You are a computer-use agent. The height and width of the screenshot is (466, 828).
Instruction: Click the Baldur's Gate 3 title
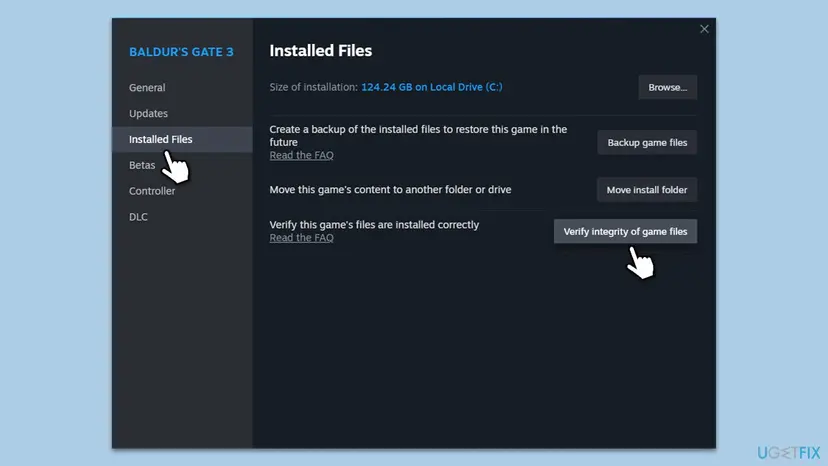[181, 52]
